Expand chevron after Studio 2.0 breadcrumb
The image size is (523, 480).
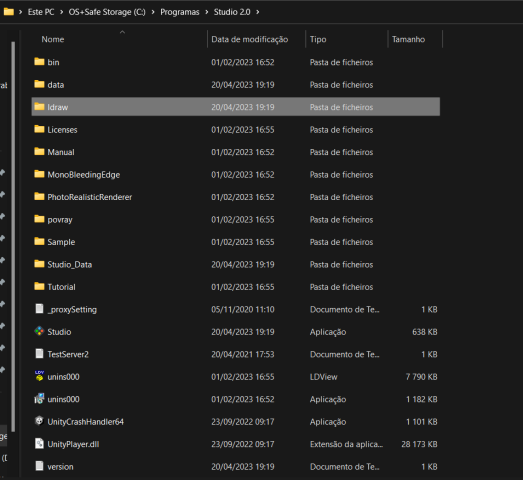click(x=258, y=12)
